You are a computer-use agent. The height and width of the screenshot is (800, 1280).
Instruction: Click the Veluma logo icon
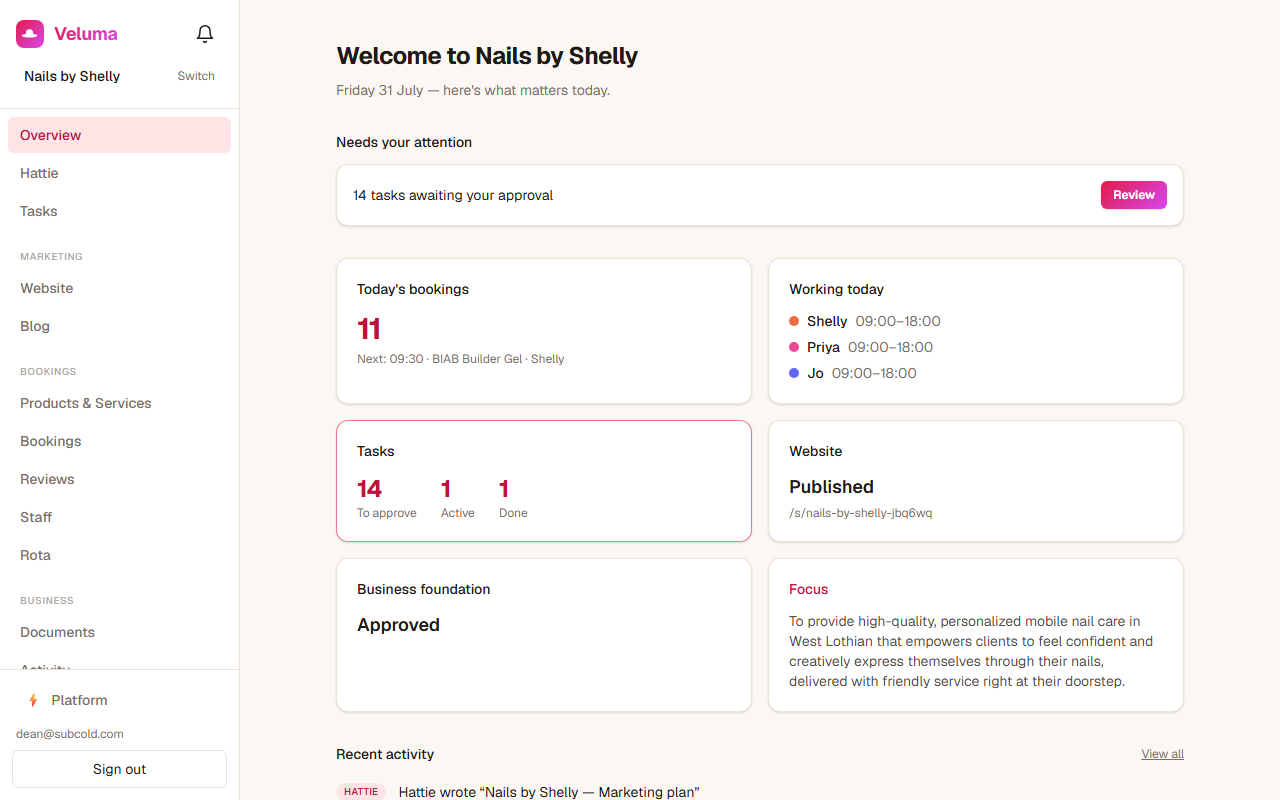click(x=30, y=34)
